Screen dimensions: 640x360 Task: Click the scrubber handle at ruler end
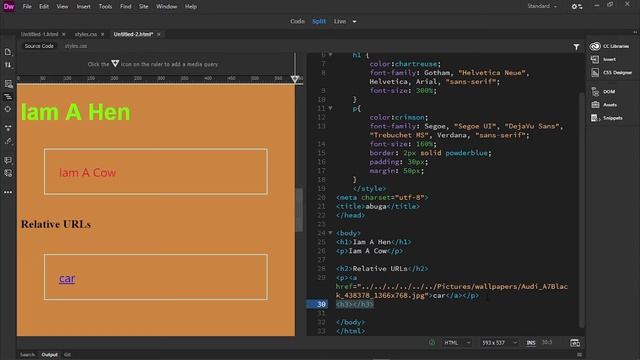coord(295,78)
